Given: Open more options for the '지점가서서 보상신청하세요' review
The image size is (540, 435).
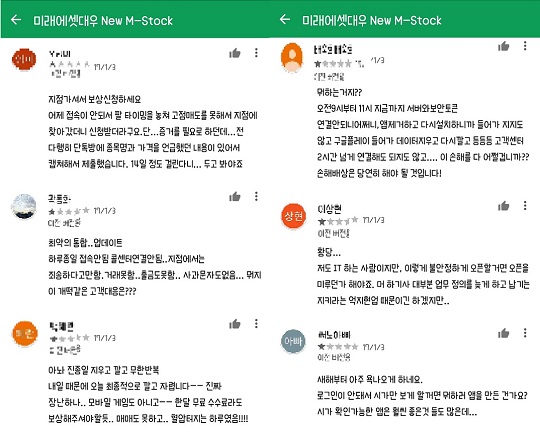Looking at the screenshot, I should (x=256, y=53).
